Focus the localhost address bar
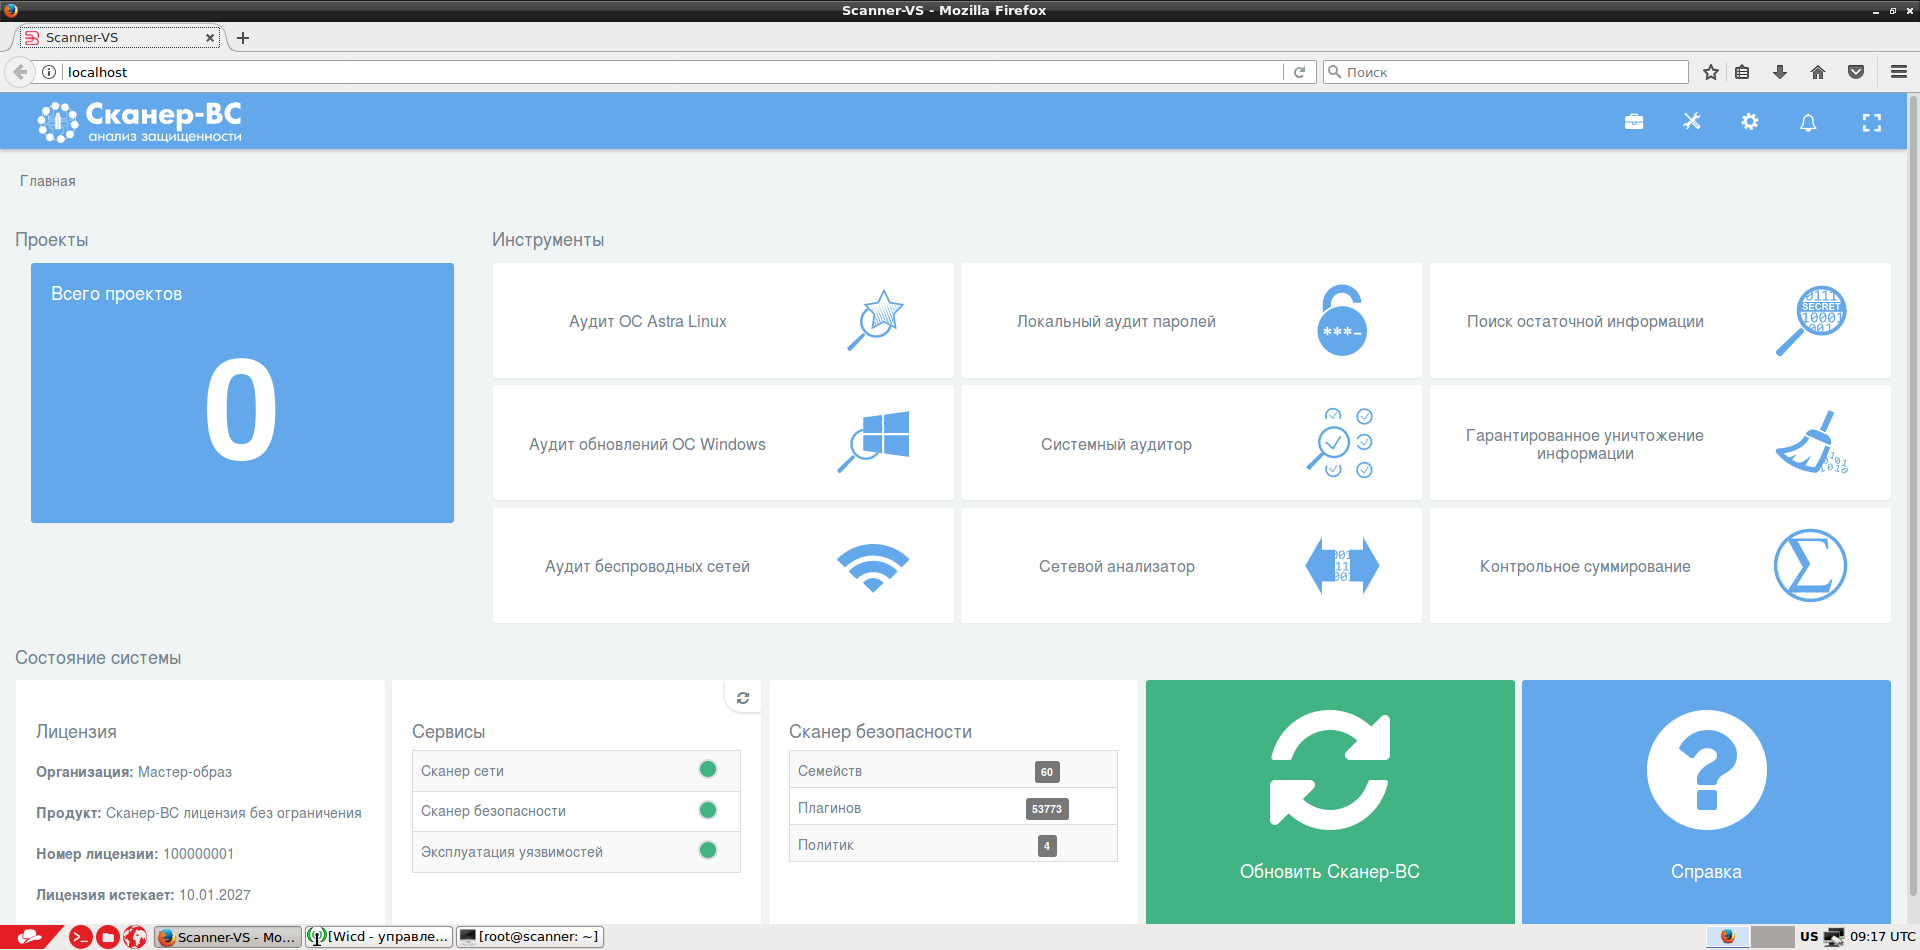Image resolution: width=1920 pixels, height=950 pixels. click(672, 72)
